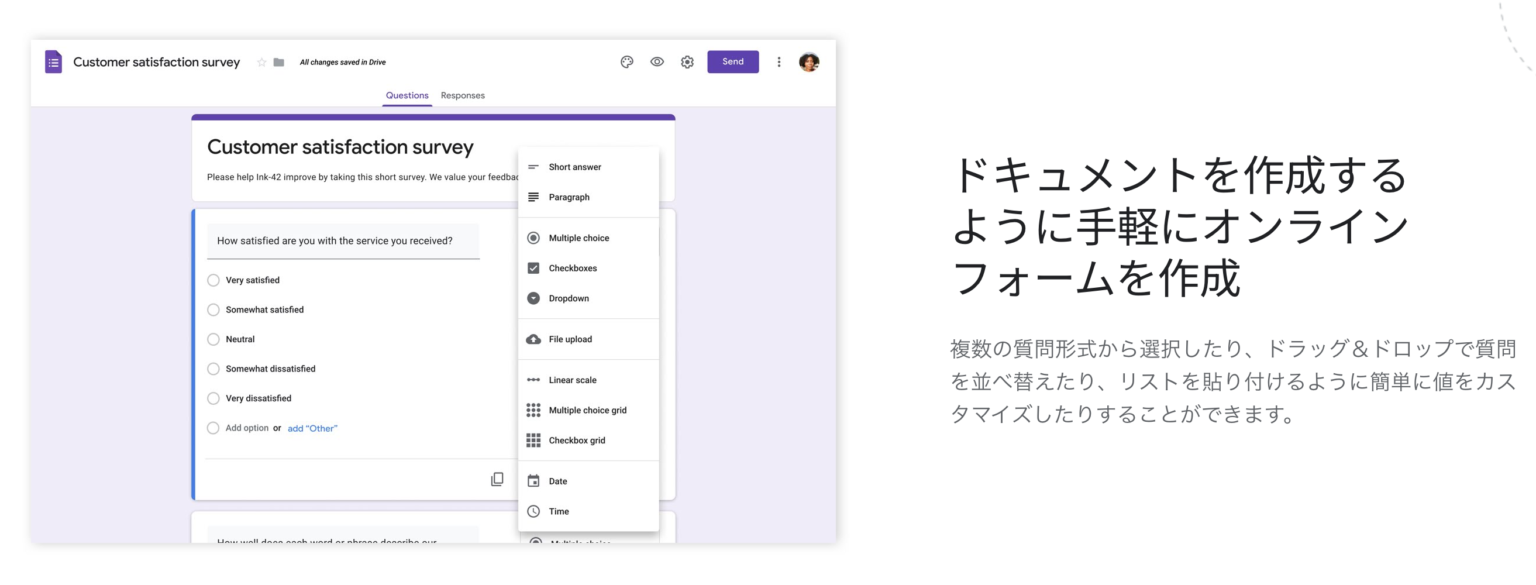The image size is (1536, 585).
Task: Click the Google Forms logo icon
Action: coord(53,61)
